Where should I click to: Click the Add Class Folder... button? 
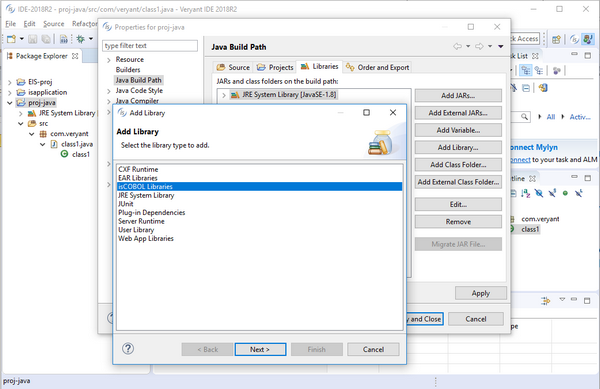[x=458, y=164]
